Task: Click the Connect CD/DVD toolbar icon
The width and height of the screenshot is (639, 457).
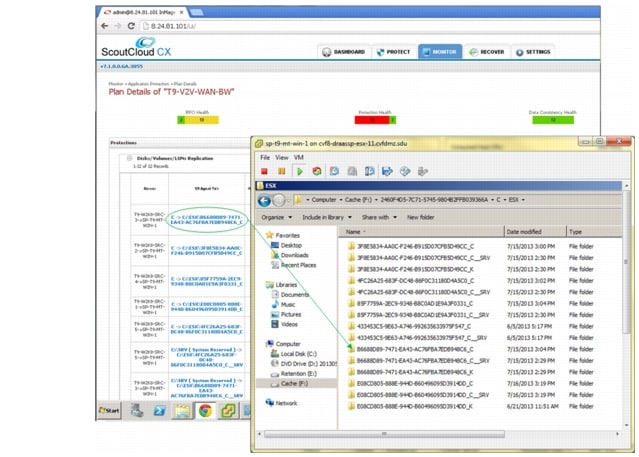Action: [x=405, y=171]
